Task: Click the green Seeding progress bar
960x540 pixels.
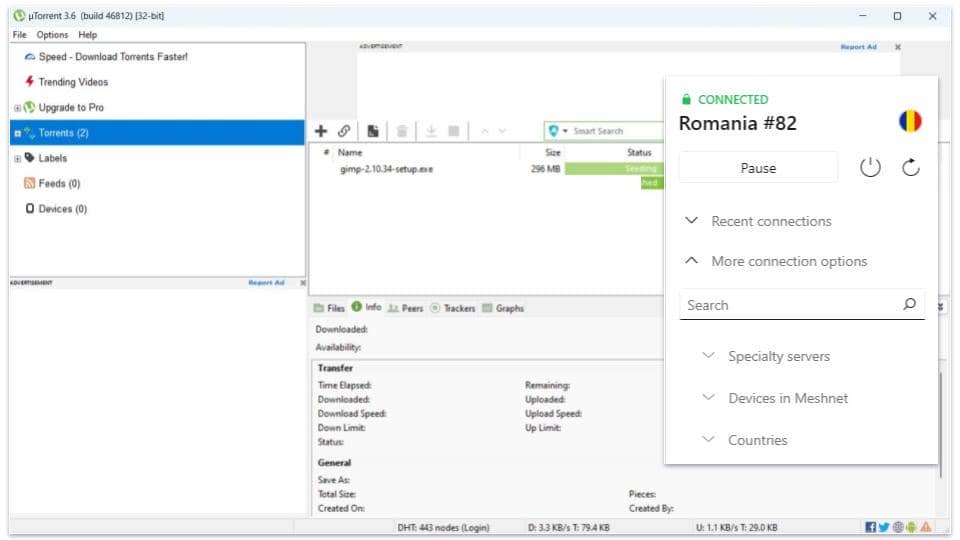Action: tap(614, 168)
